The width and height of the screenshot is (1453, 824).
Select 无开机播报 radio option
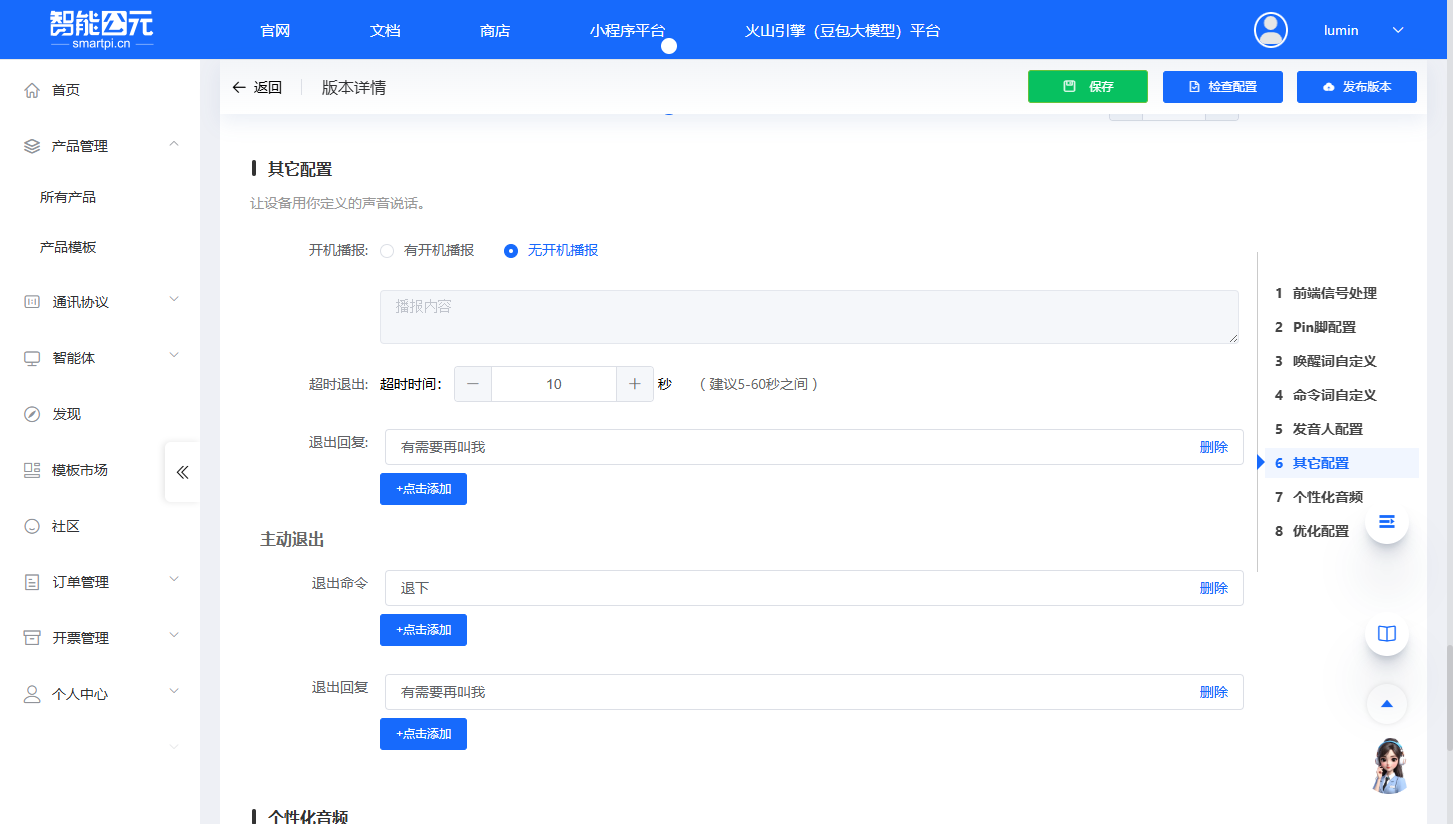511,251
